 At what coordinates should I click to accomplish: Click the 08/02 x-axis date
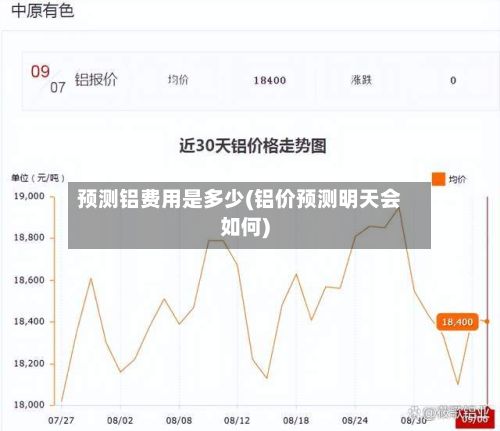click(x=120, y=420)
